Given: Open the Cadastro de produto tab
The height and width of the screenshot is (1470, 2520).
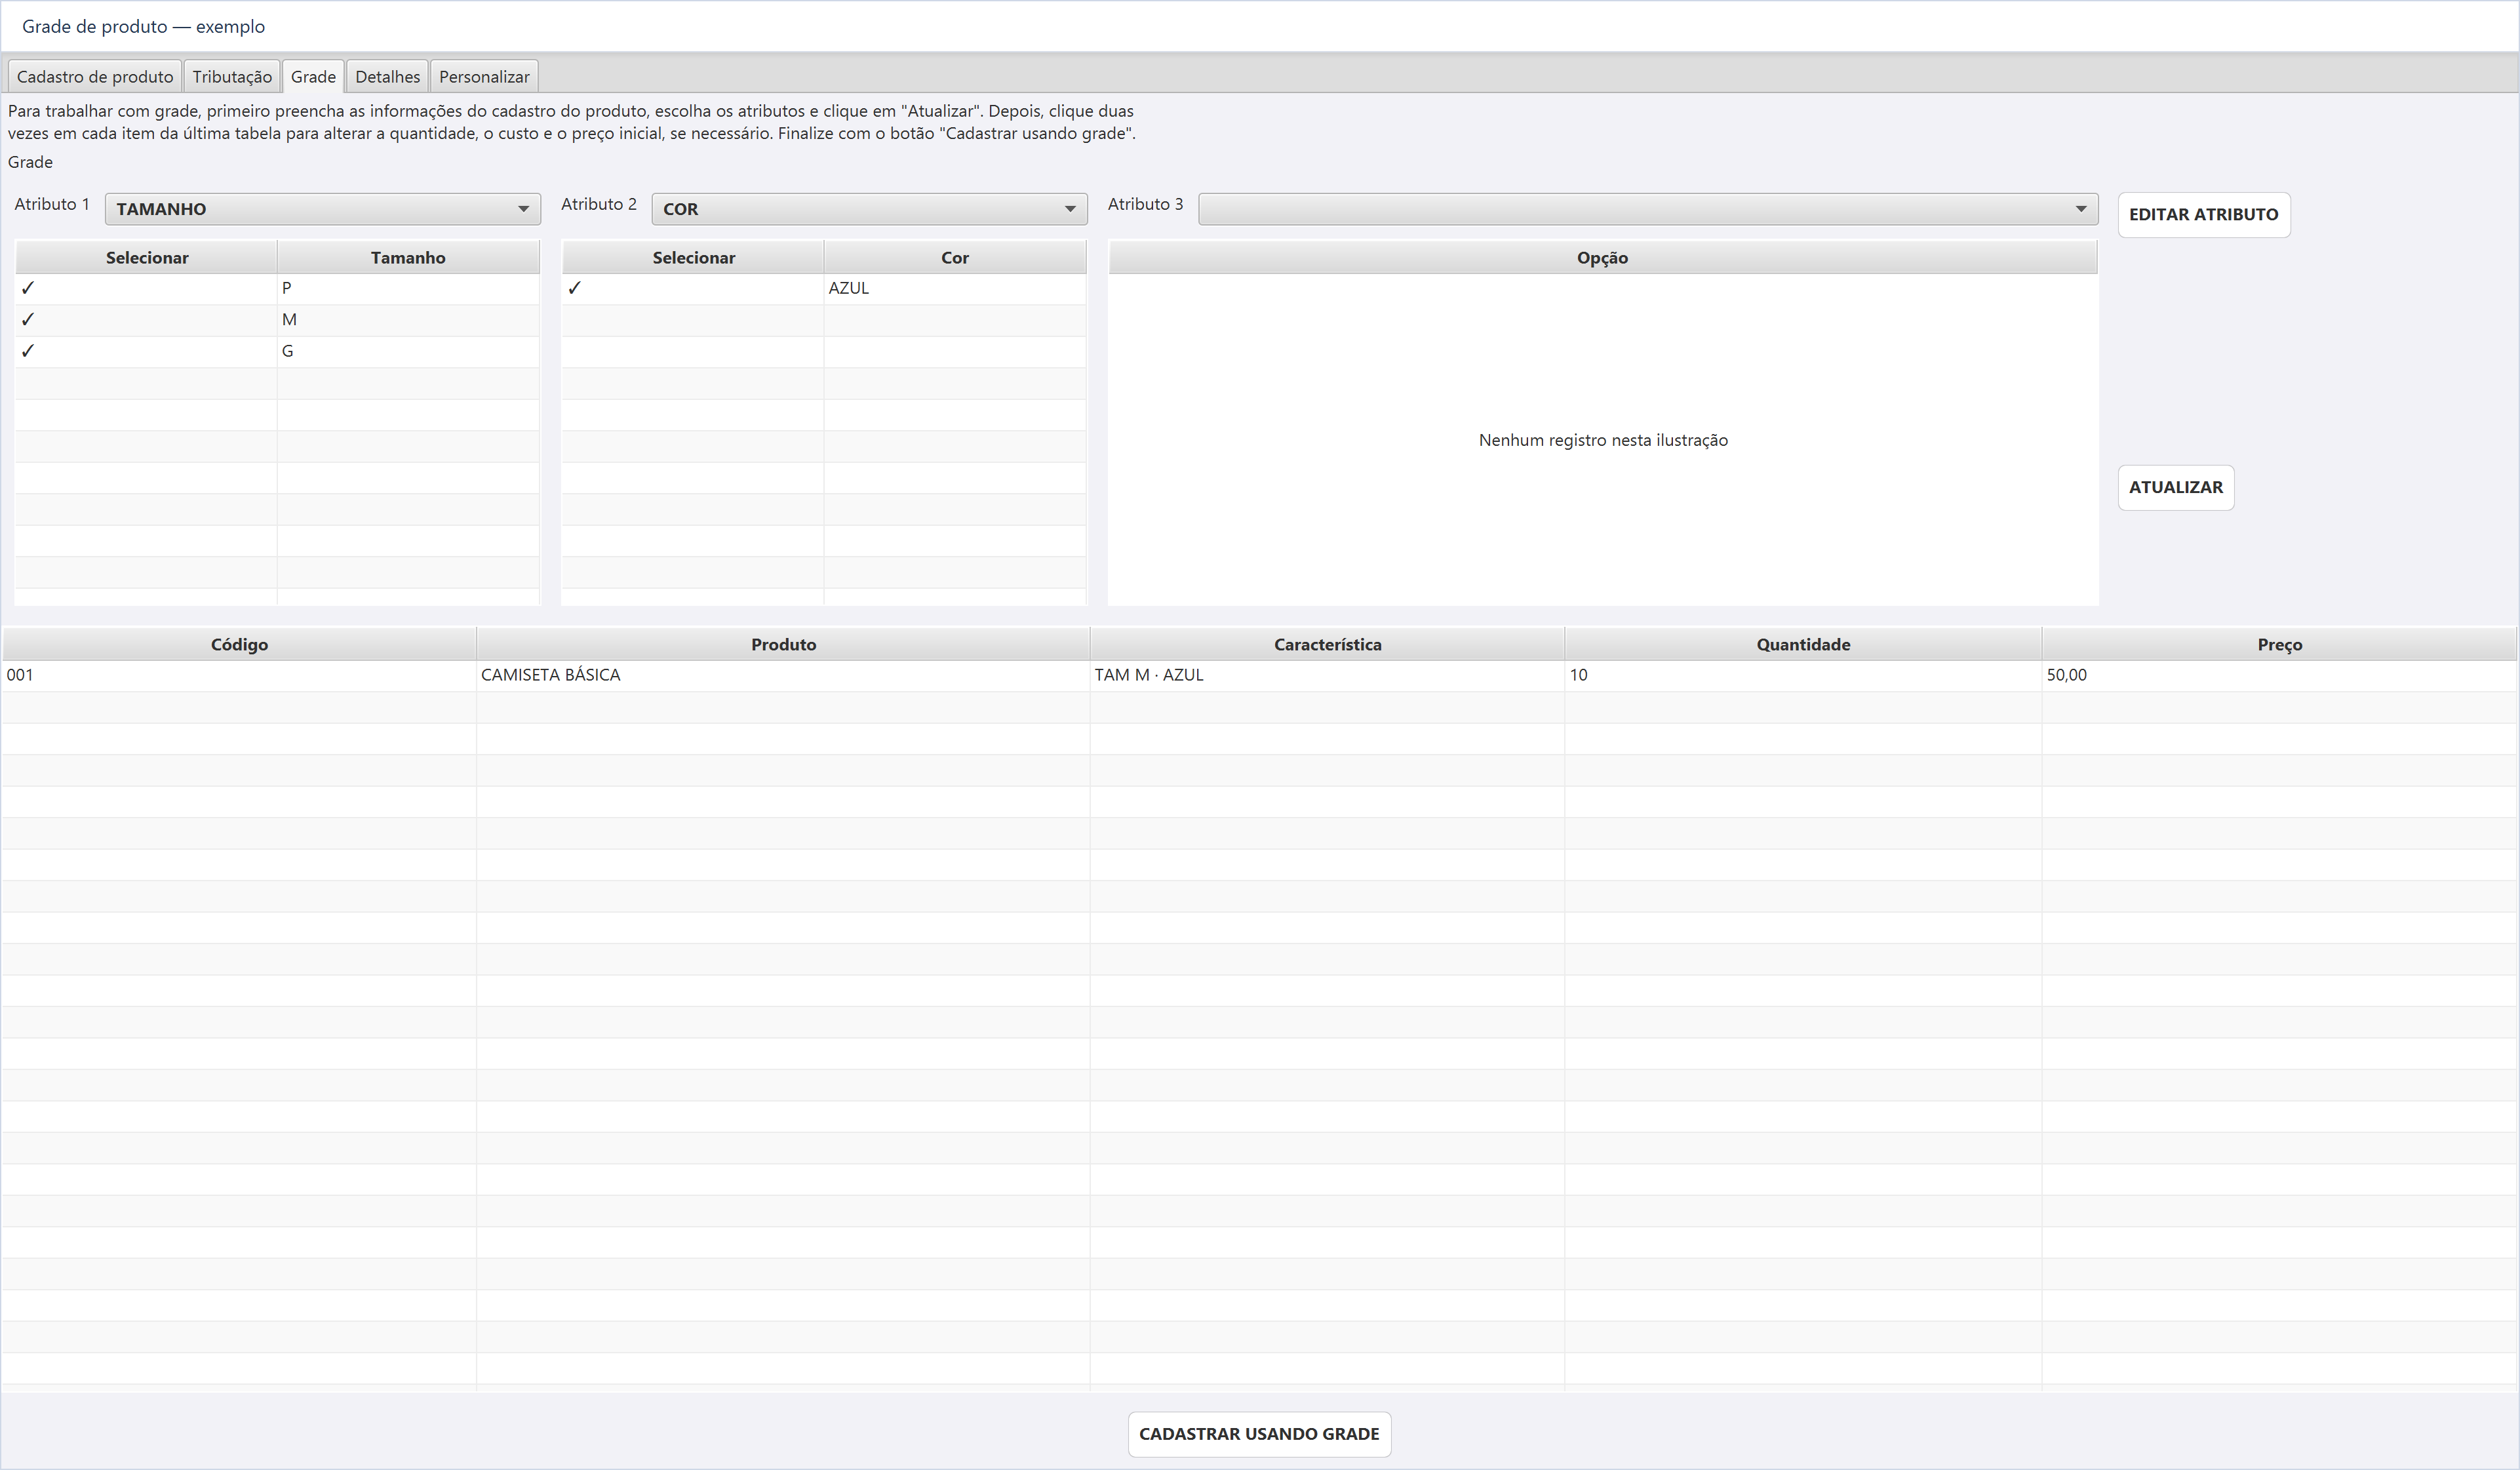Looking at the screenshot, I should pos(95,77).
